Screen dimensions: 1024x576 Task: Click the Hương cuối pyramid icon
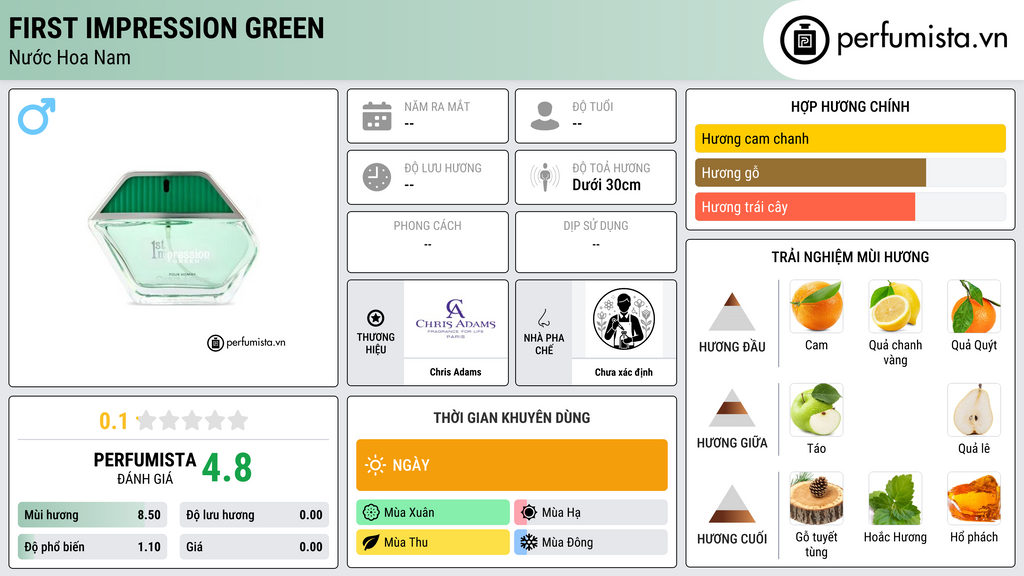(x=732, y=504)
